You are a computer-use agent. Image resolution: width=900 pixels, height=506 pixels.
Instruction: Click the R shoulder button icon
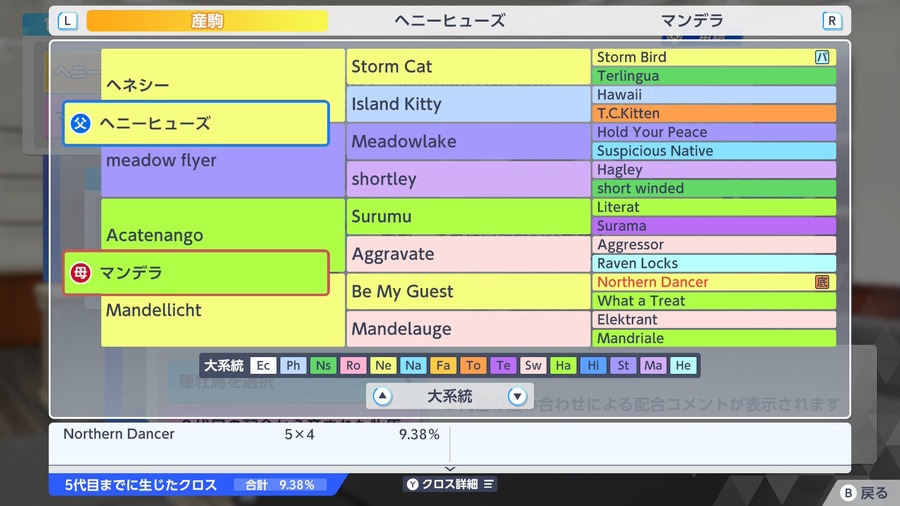coord(832,21)
